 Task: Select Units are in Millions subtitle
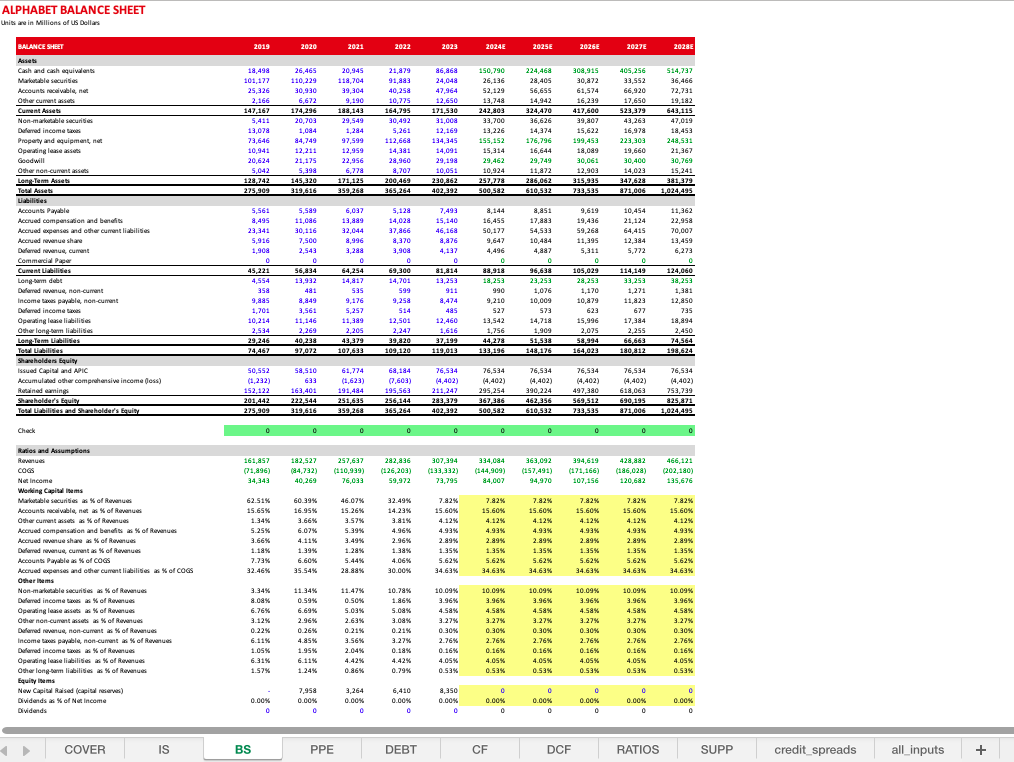tap(50, 23)
